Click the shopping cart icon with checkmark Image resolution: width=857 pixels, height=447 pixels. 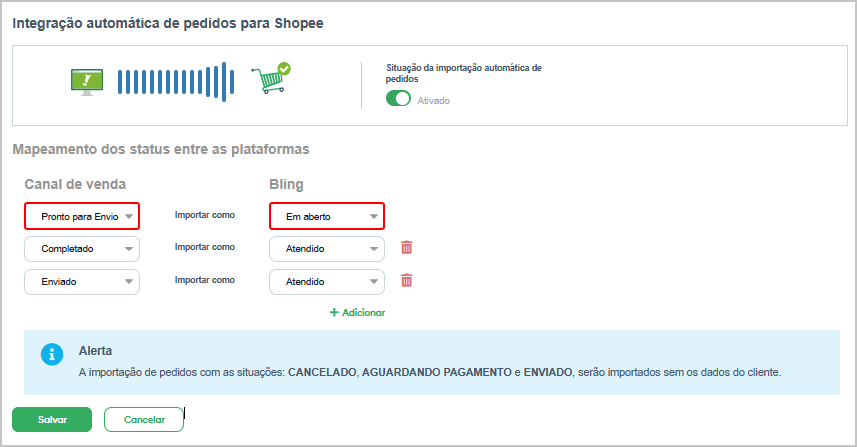(271, 78)
